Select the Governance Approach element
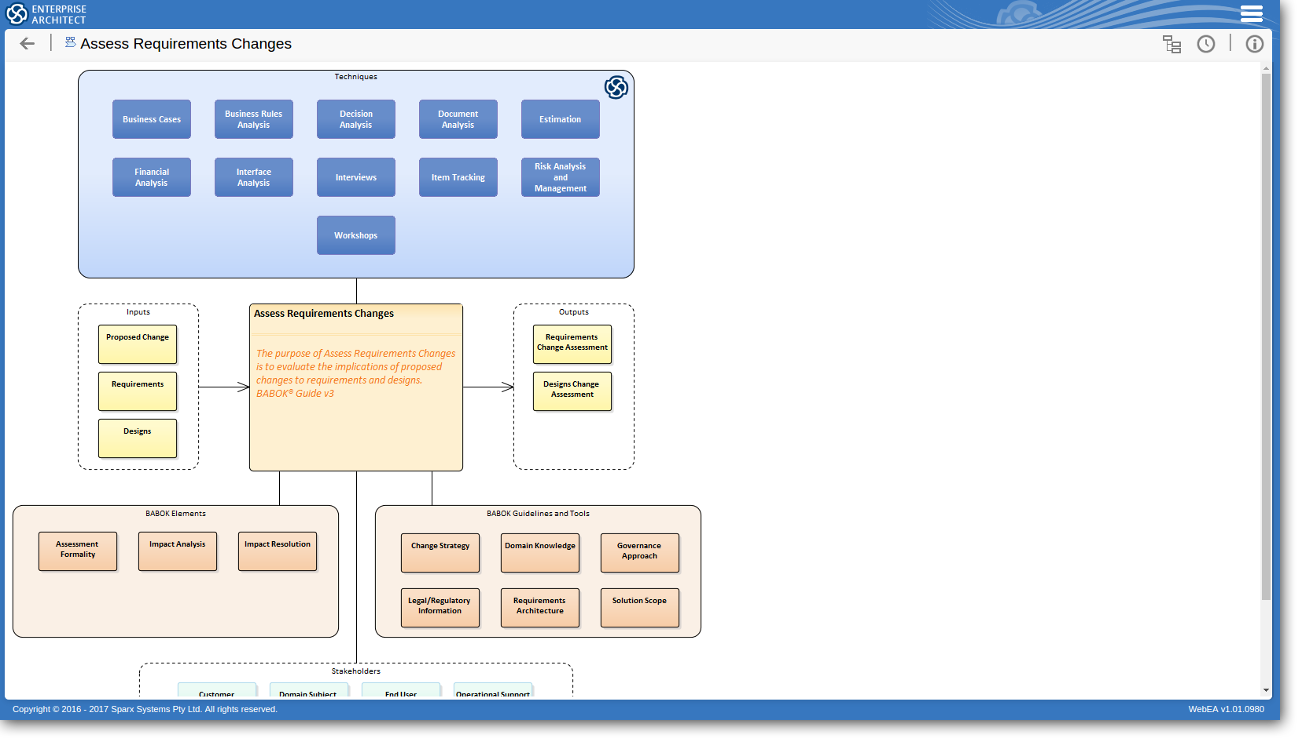1310x750 pixels. click(x=640, y=552)
